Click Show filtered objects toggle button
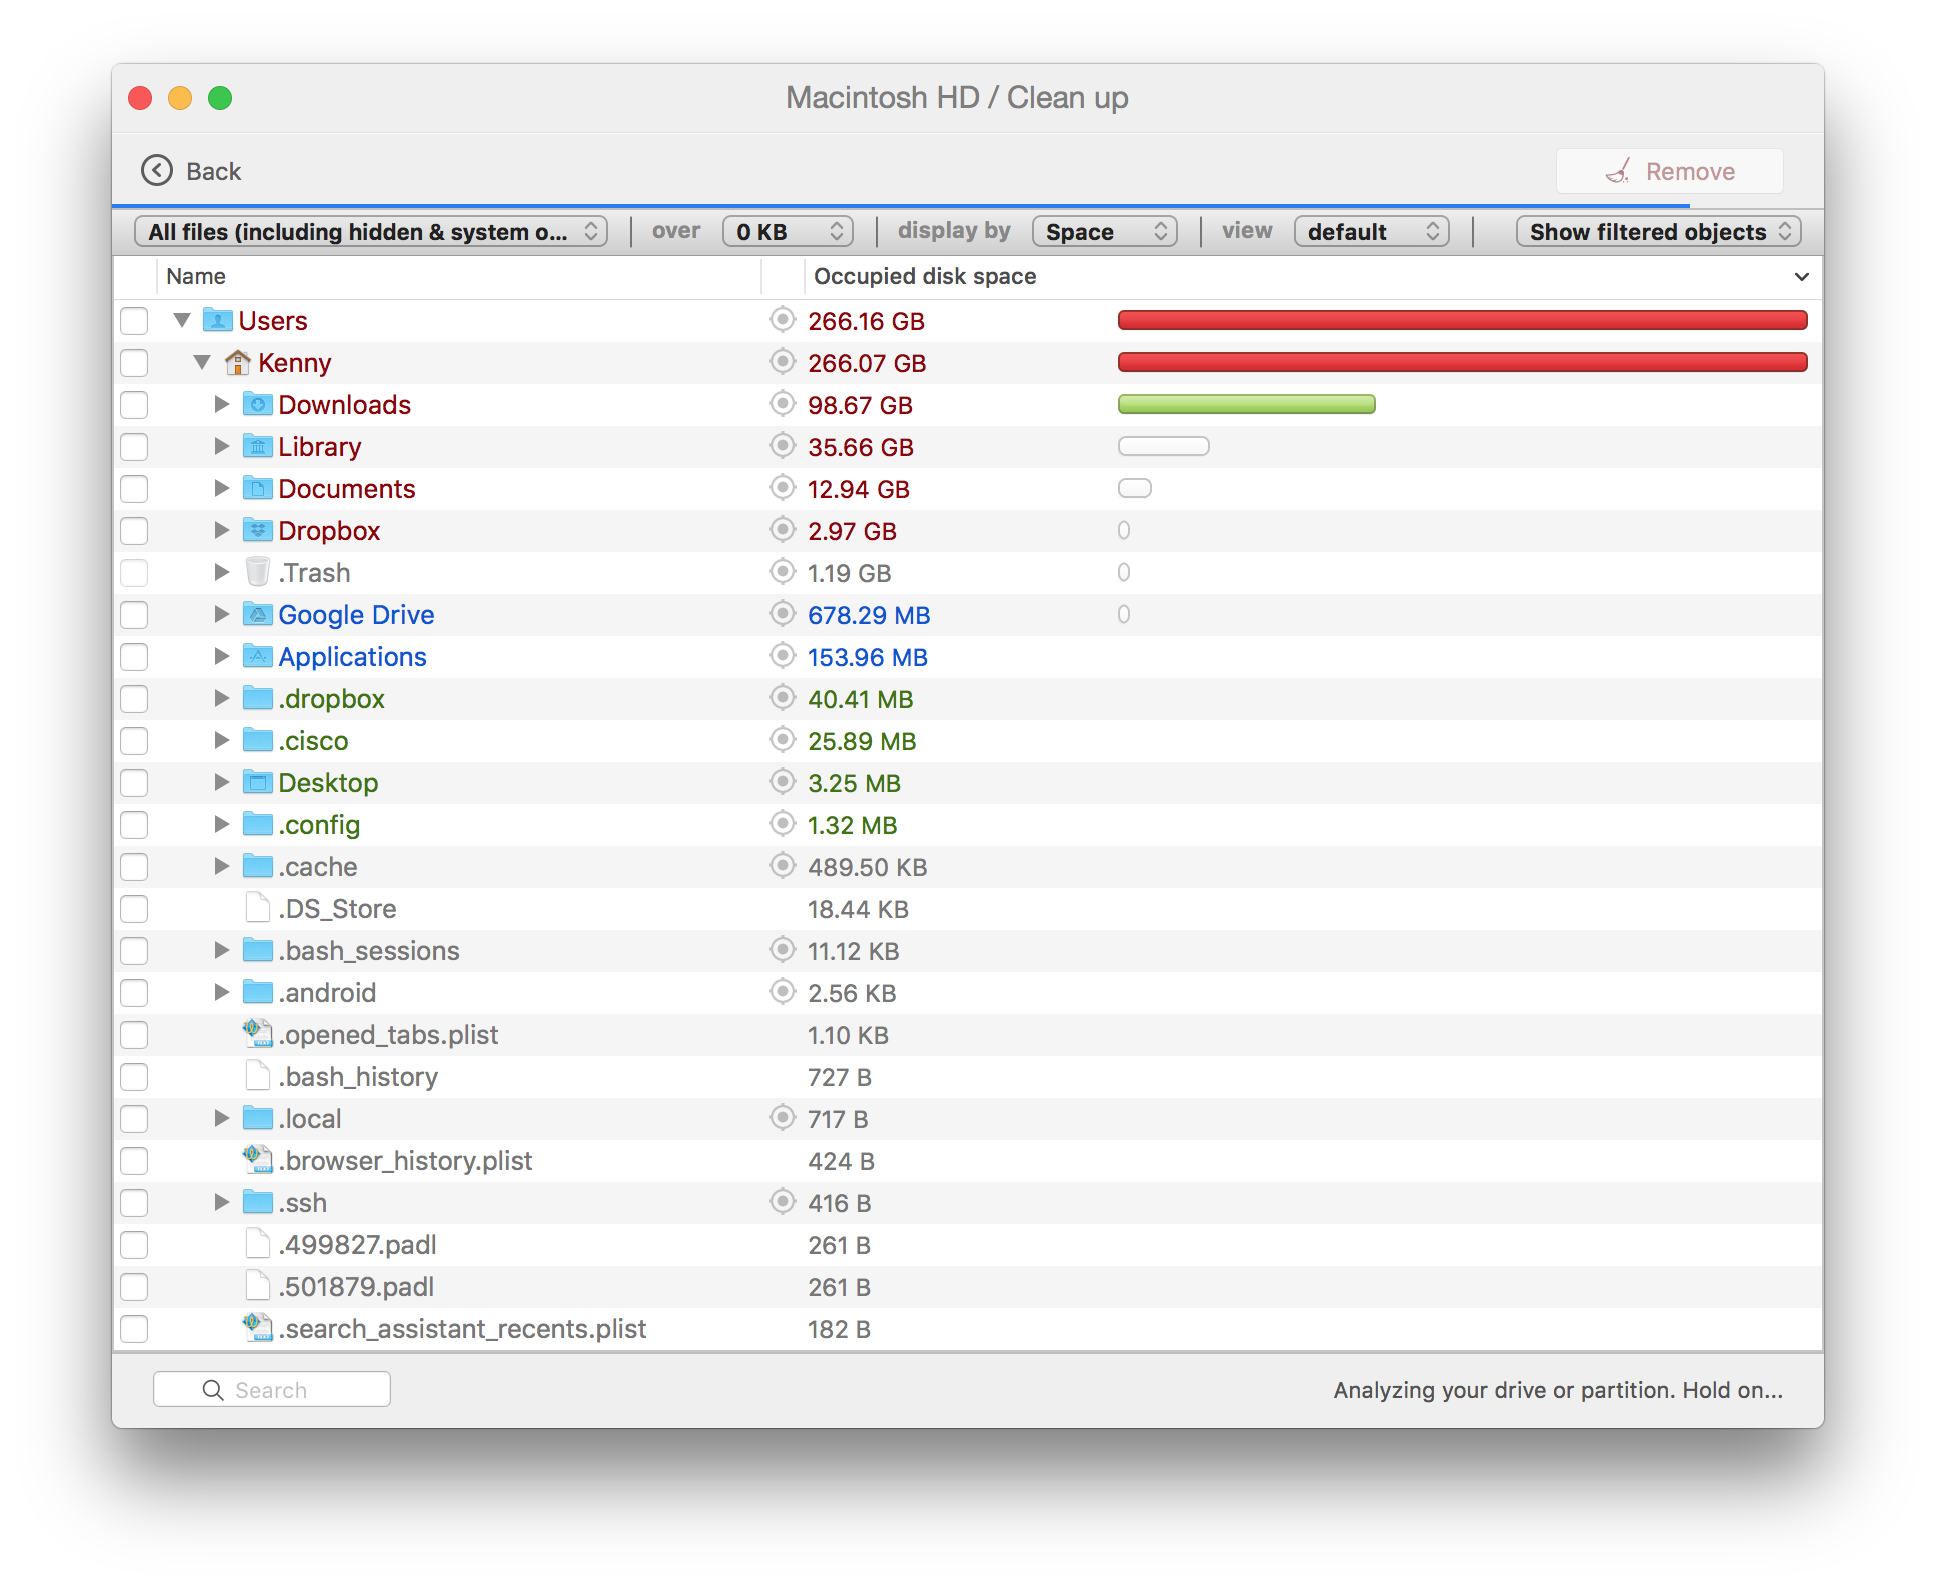The image size is (1936, 1588). click(1658, 231)
